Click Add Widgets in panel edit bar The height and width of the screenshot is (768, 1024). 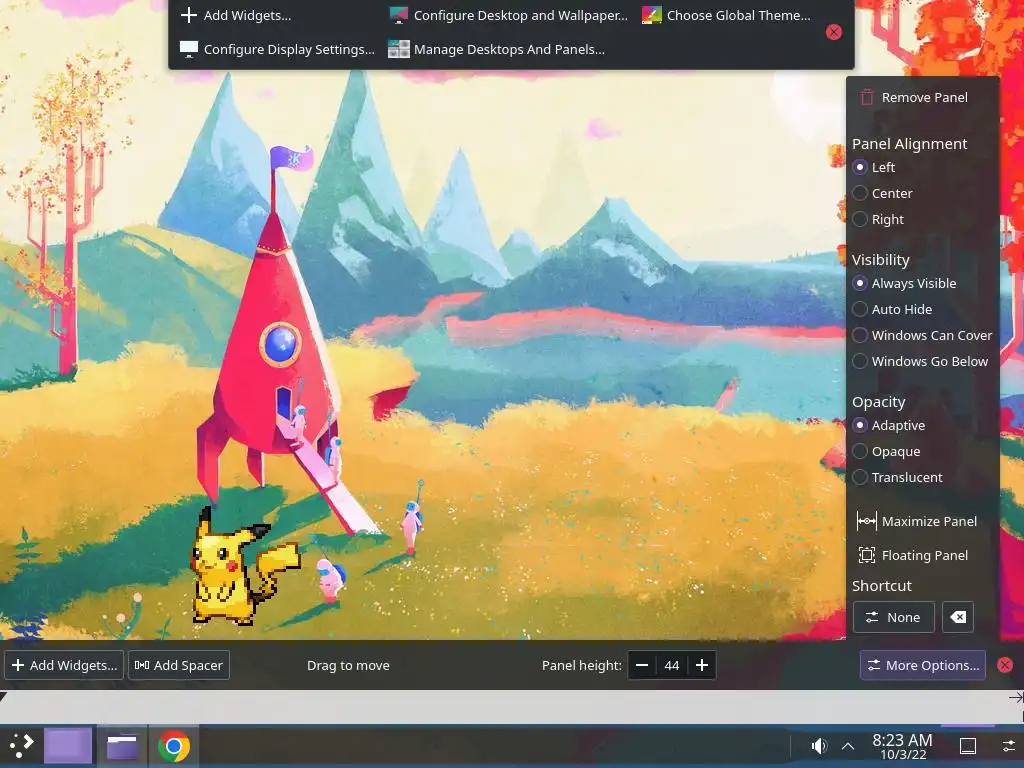click(x=64, y=665)
